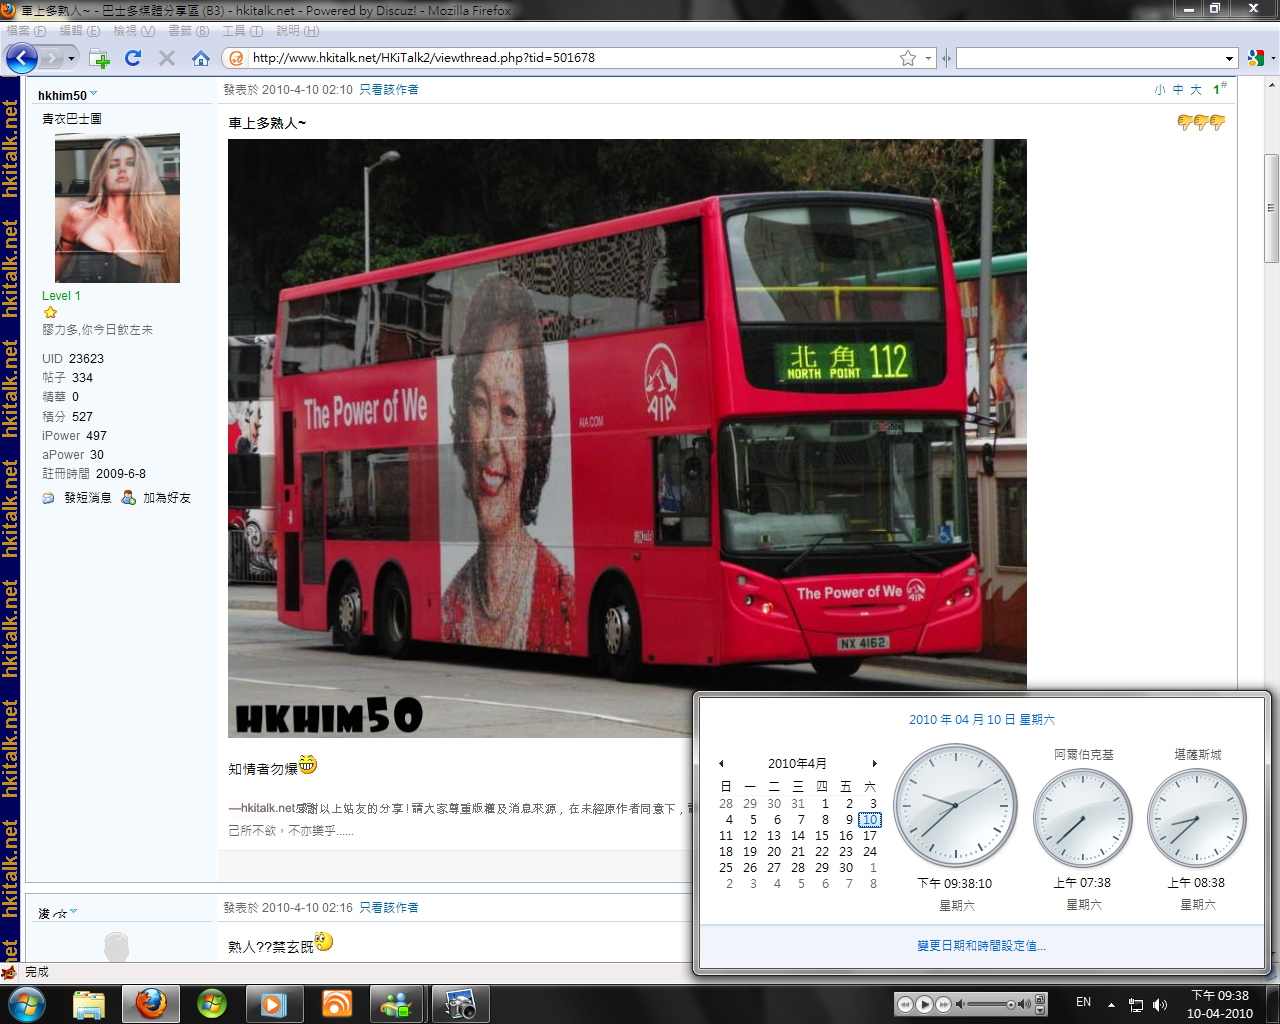This screenshot has height=1024, width=1280.
Task: Select April 10 in the calendar
Action: click(x=870, y=820)
